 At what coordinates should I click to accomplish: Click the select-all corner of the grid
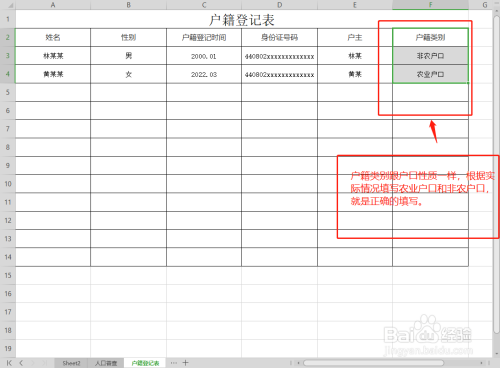(x=8, y=5)
